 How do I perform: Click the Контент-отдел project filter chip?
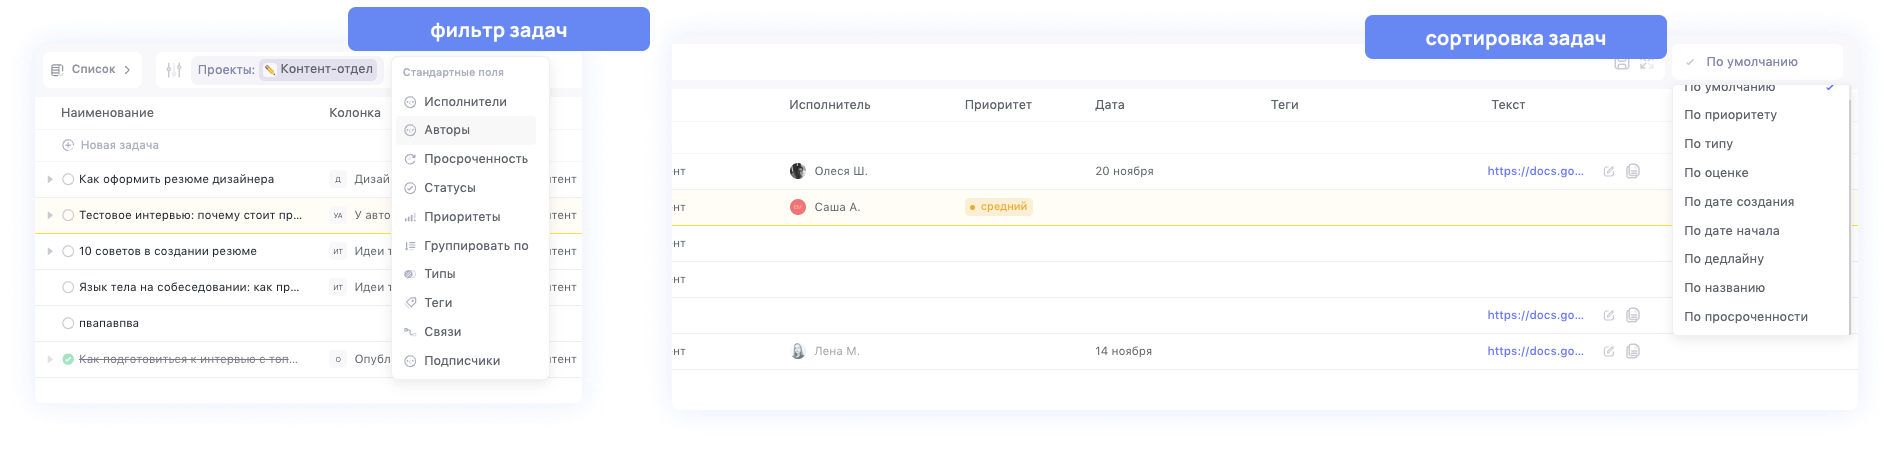pos(318,69)
